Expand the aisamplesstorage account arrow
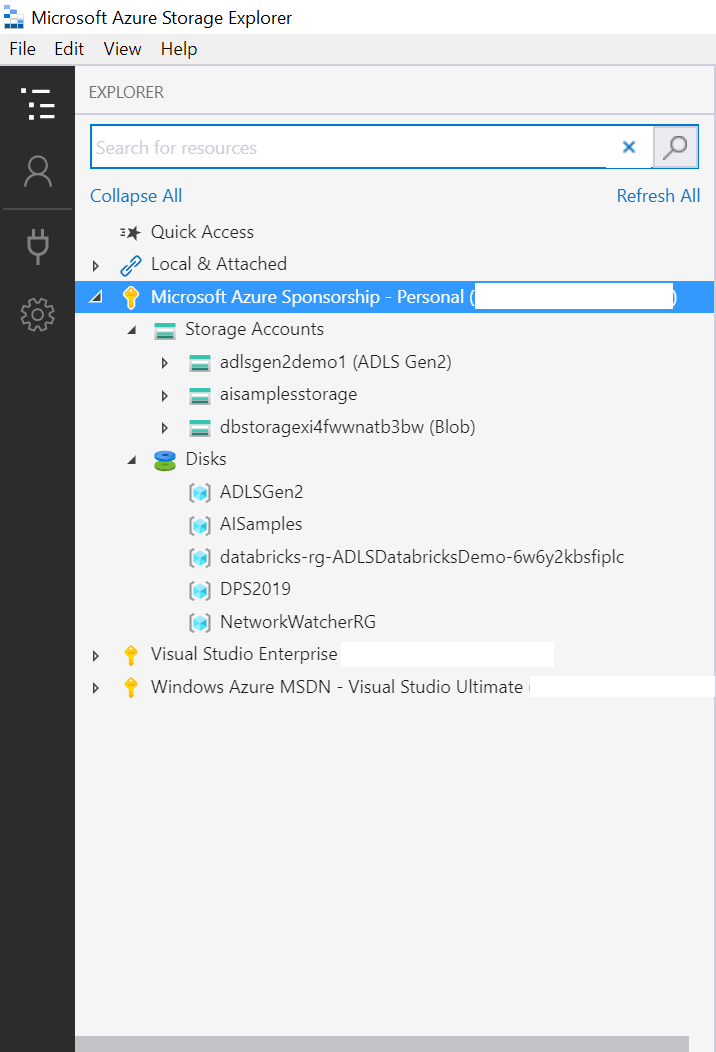The image size is (716, 1052). click(164, 396)
